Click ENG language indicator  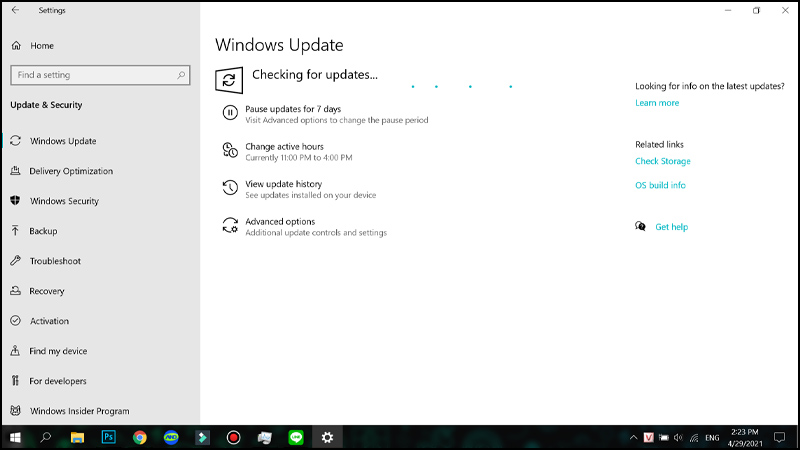(712, 438)
